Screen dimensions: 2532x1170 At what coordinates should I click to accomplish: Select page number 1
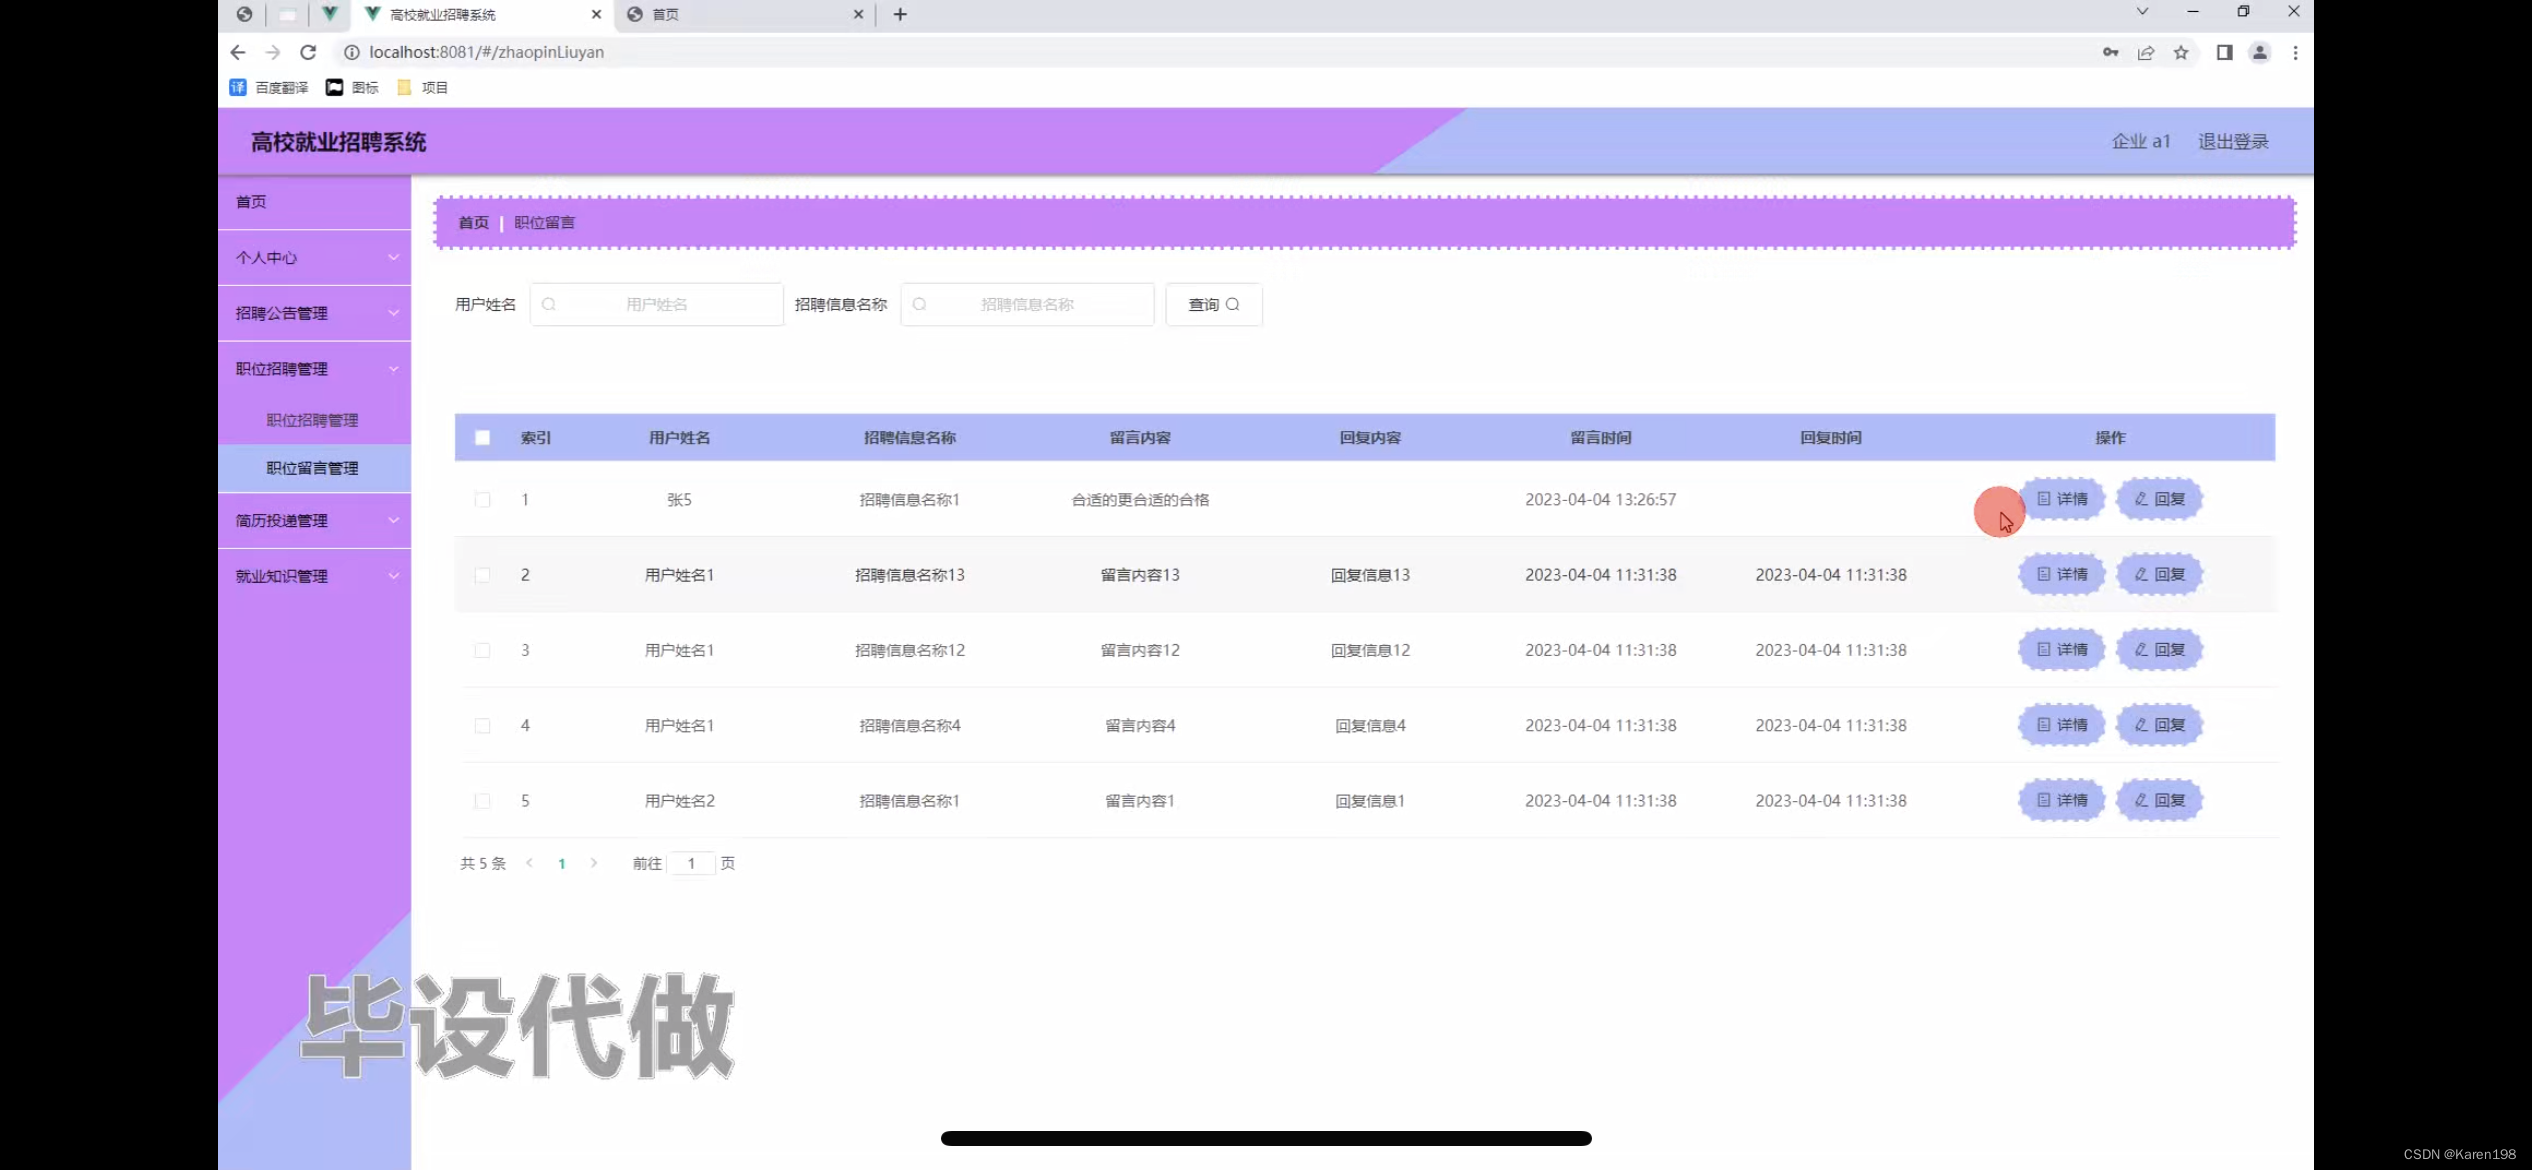(x=562, y=863)
